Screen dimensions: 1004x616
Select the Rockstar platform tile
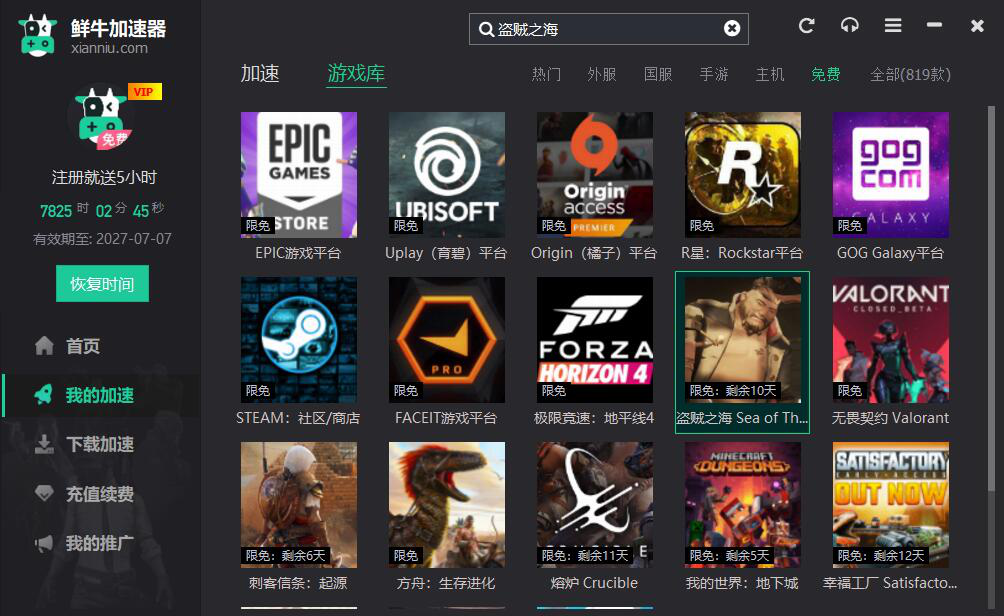tap(743, 175)
